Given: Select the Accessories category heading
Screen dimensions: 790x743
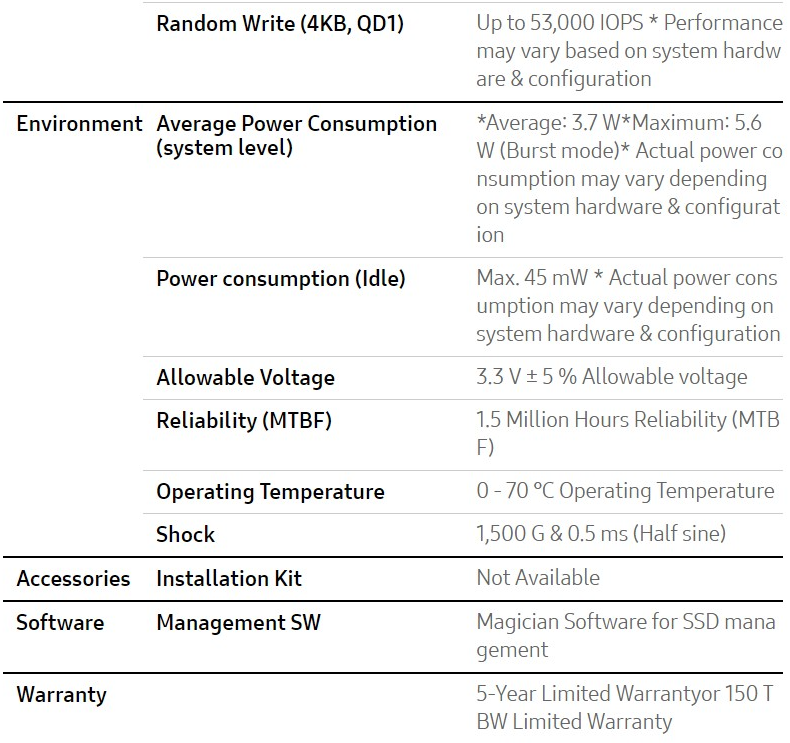Looking at the screenshot, I should pyautogui.click(x=74, y=579).
